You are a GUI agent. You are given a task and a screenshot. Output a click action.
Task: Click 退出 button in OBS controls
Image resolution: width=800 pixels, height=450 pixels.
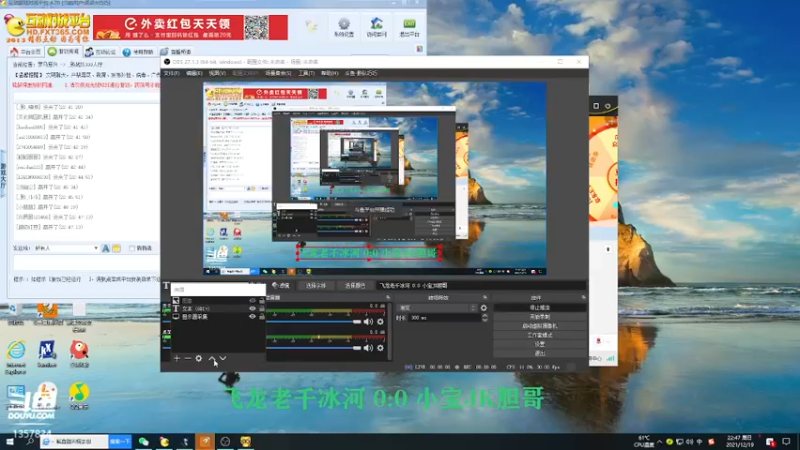[540, 353]
